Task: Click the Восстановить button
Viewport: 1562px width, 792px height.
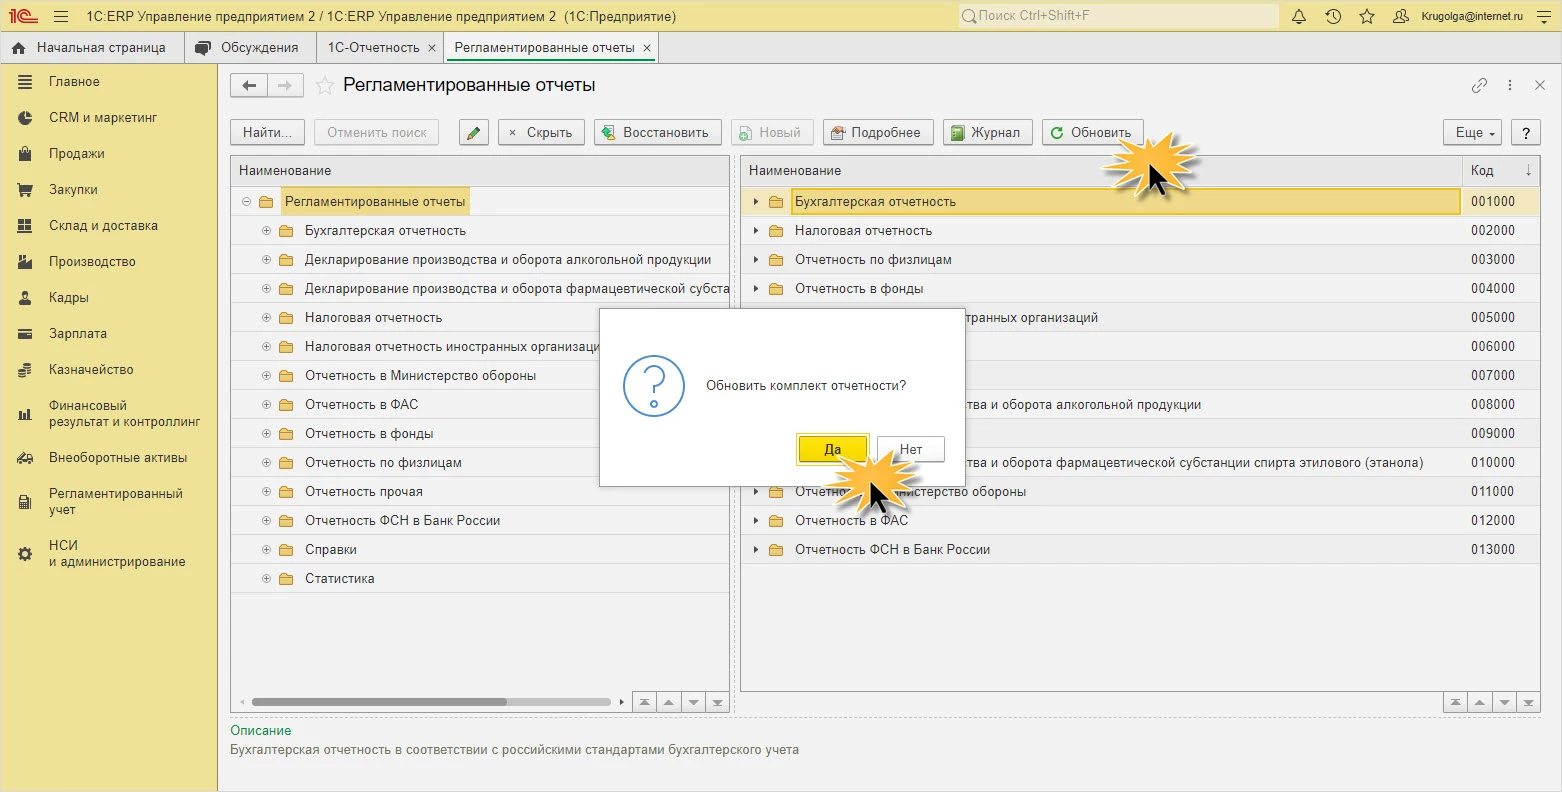Action: tap(658, 132)
